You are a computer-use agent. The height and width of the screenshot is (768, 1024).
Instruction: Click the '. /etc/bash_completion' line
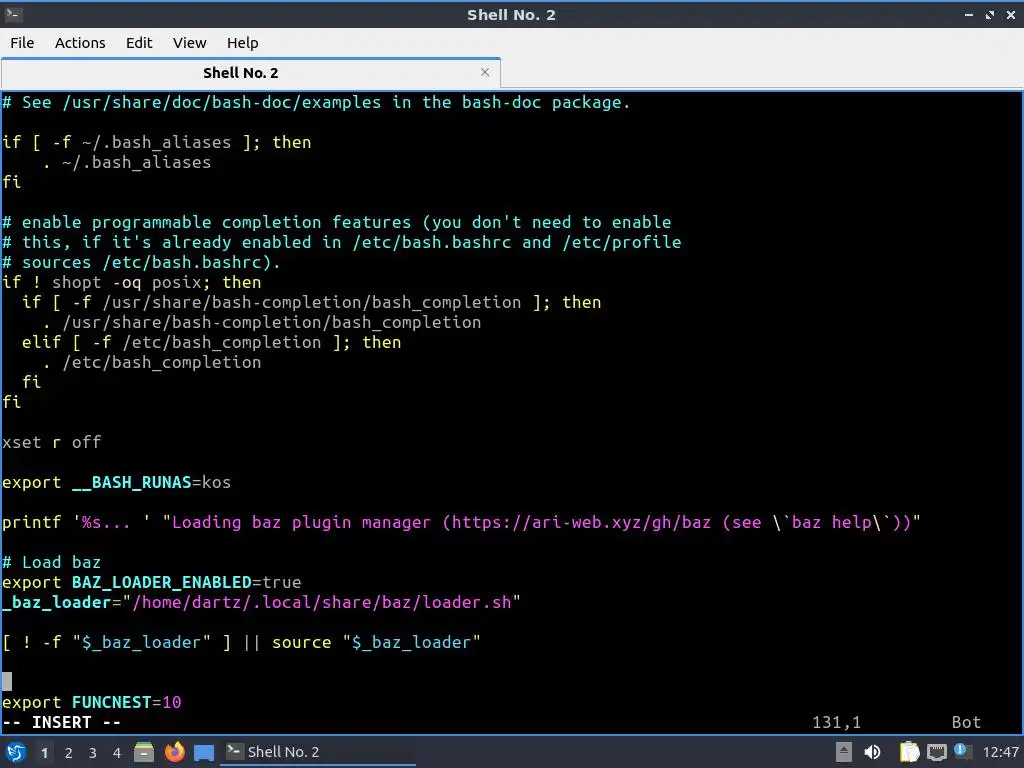click(152, 362)
